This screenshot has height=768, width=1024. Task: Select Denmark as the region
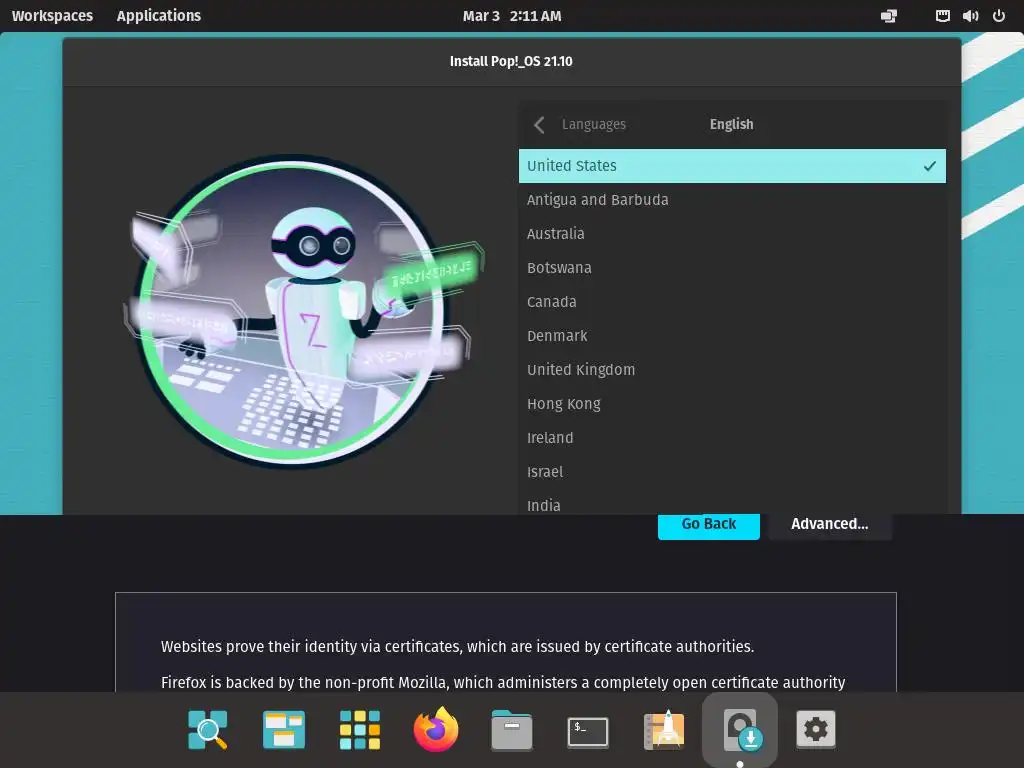[x=732, y=336]
